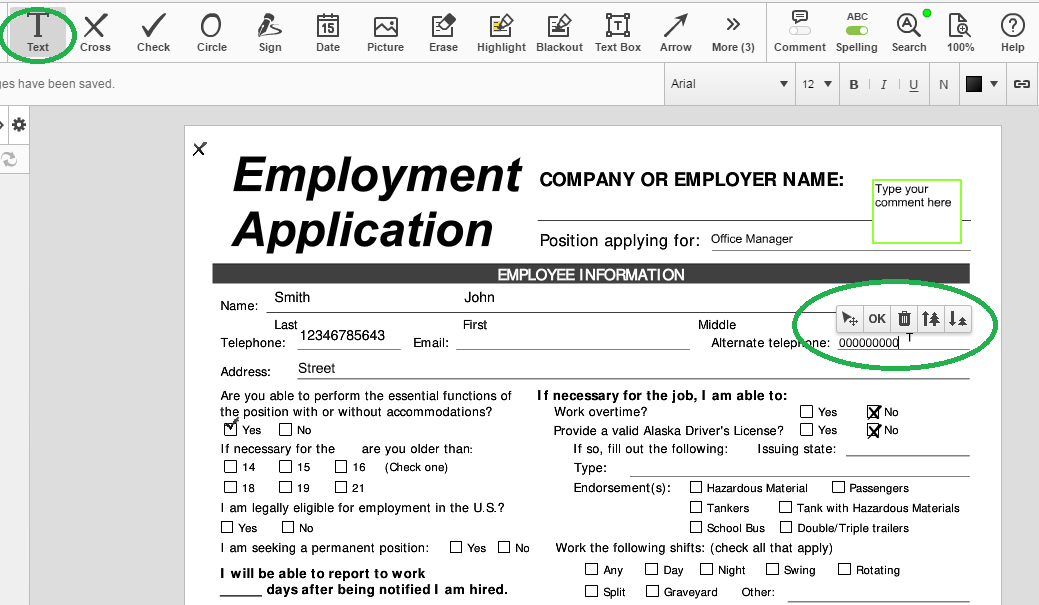Check the age 14 box
This screenshot has width=1039, height=605.
pos(230,467)
